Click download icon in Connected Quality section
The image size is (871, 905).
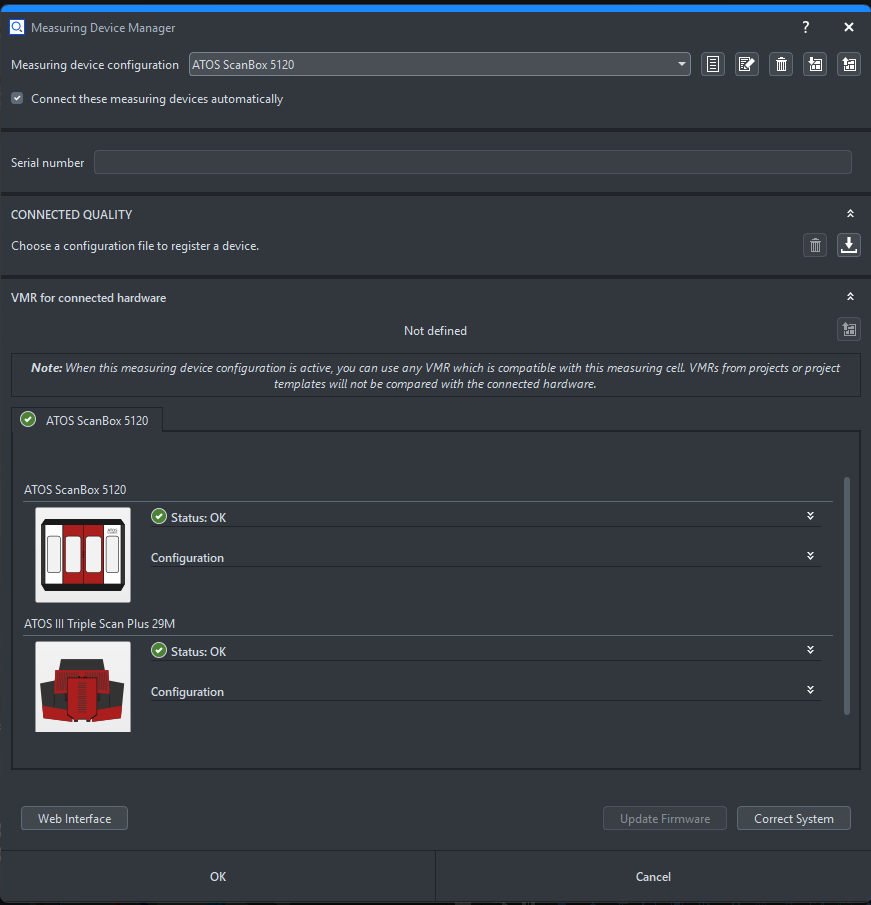[849, 245]
